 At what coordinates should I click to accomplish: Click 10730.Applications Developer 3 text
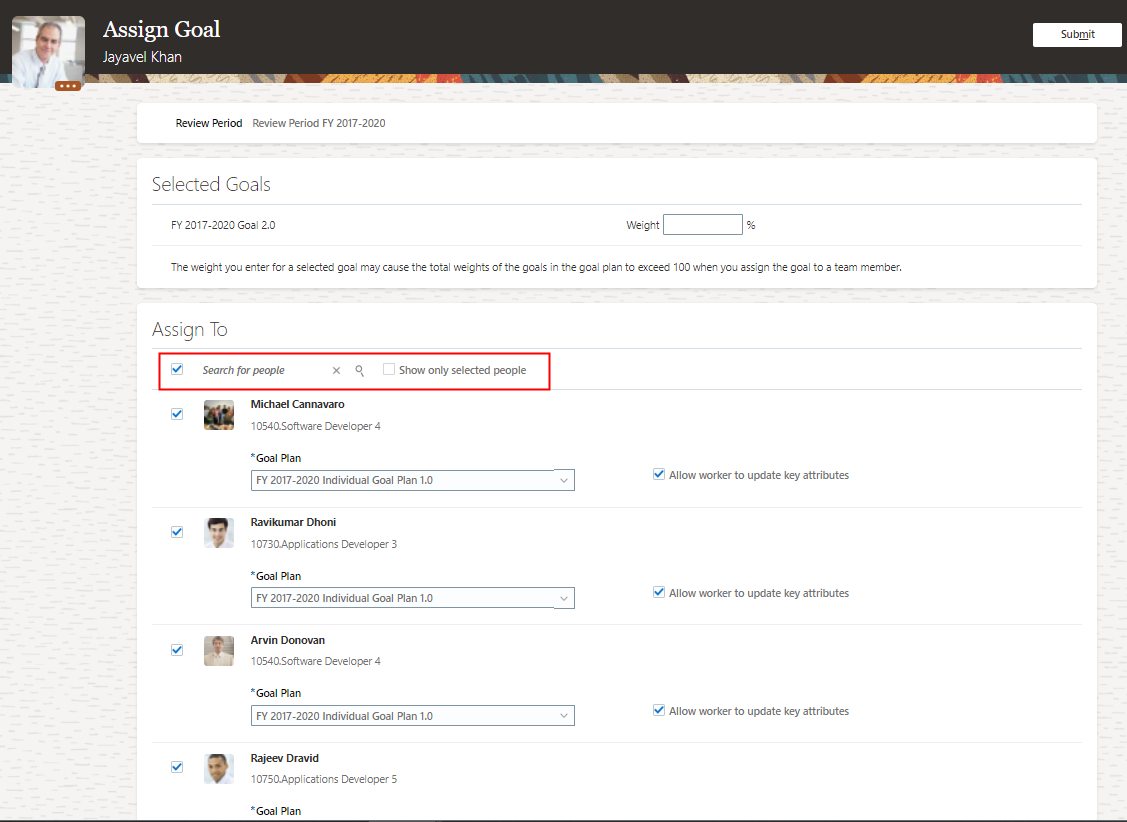(323, 544)
